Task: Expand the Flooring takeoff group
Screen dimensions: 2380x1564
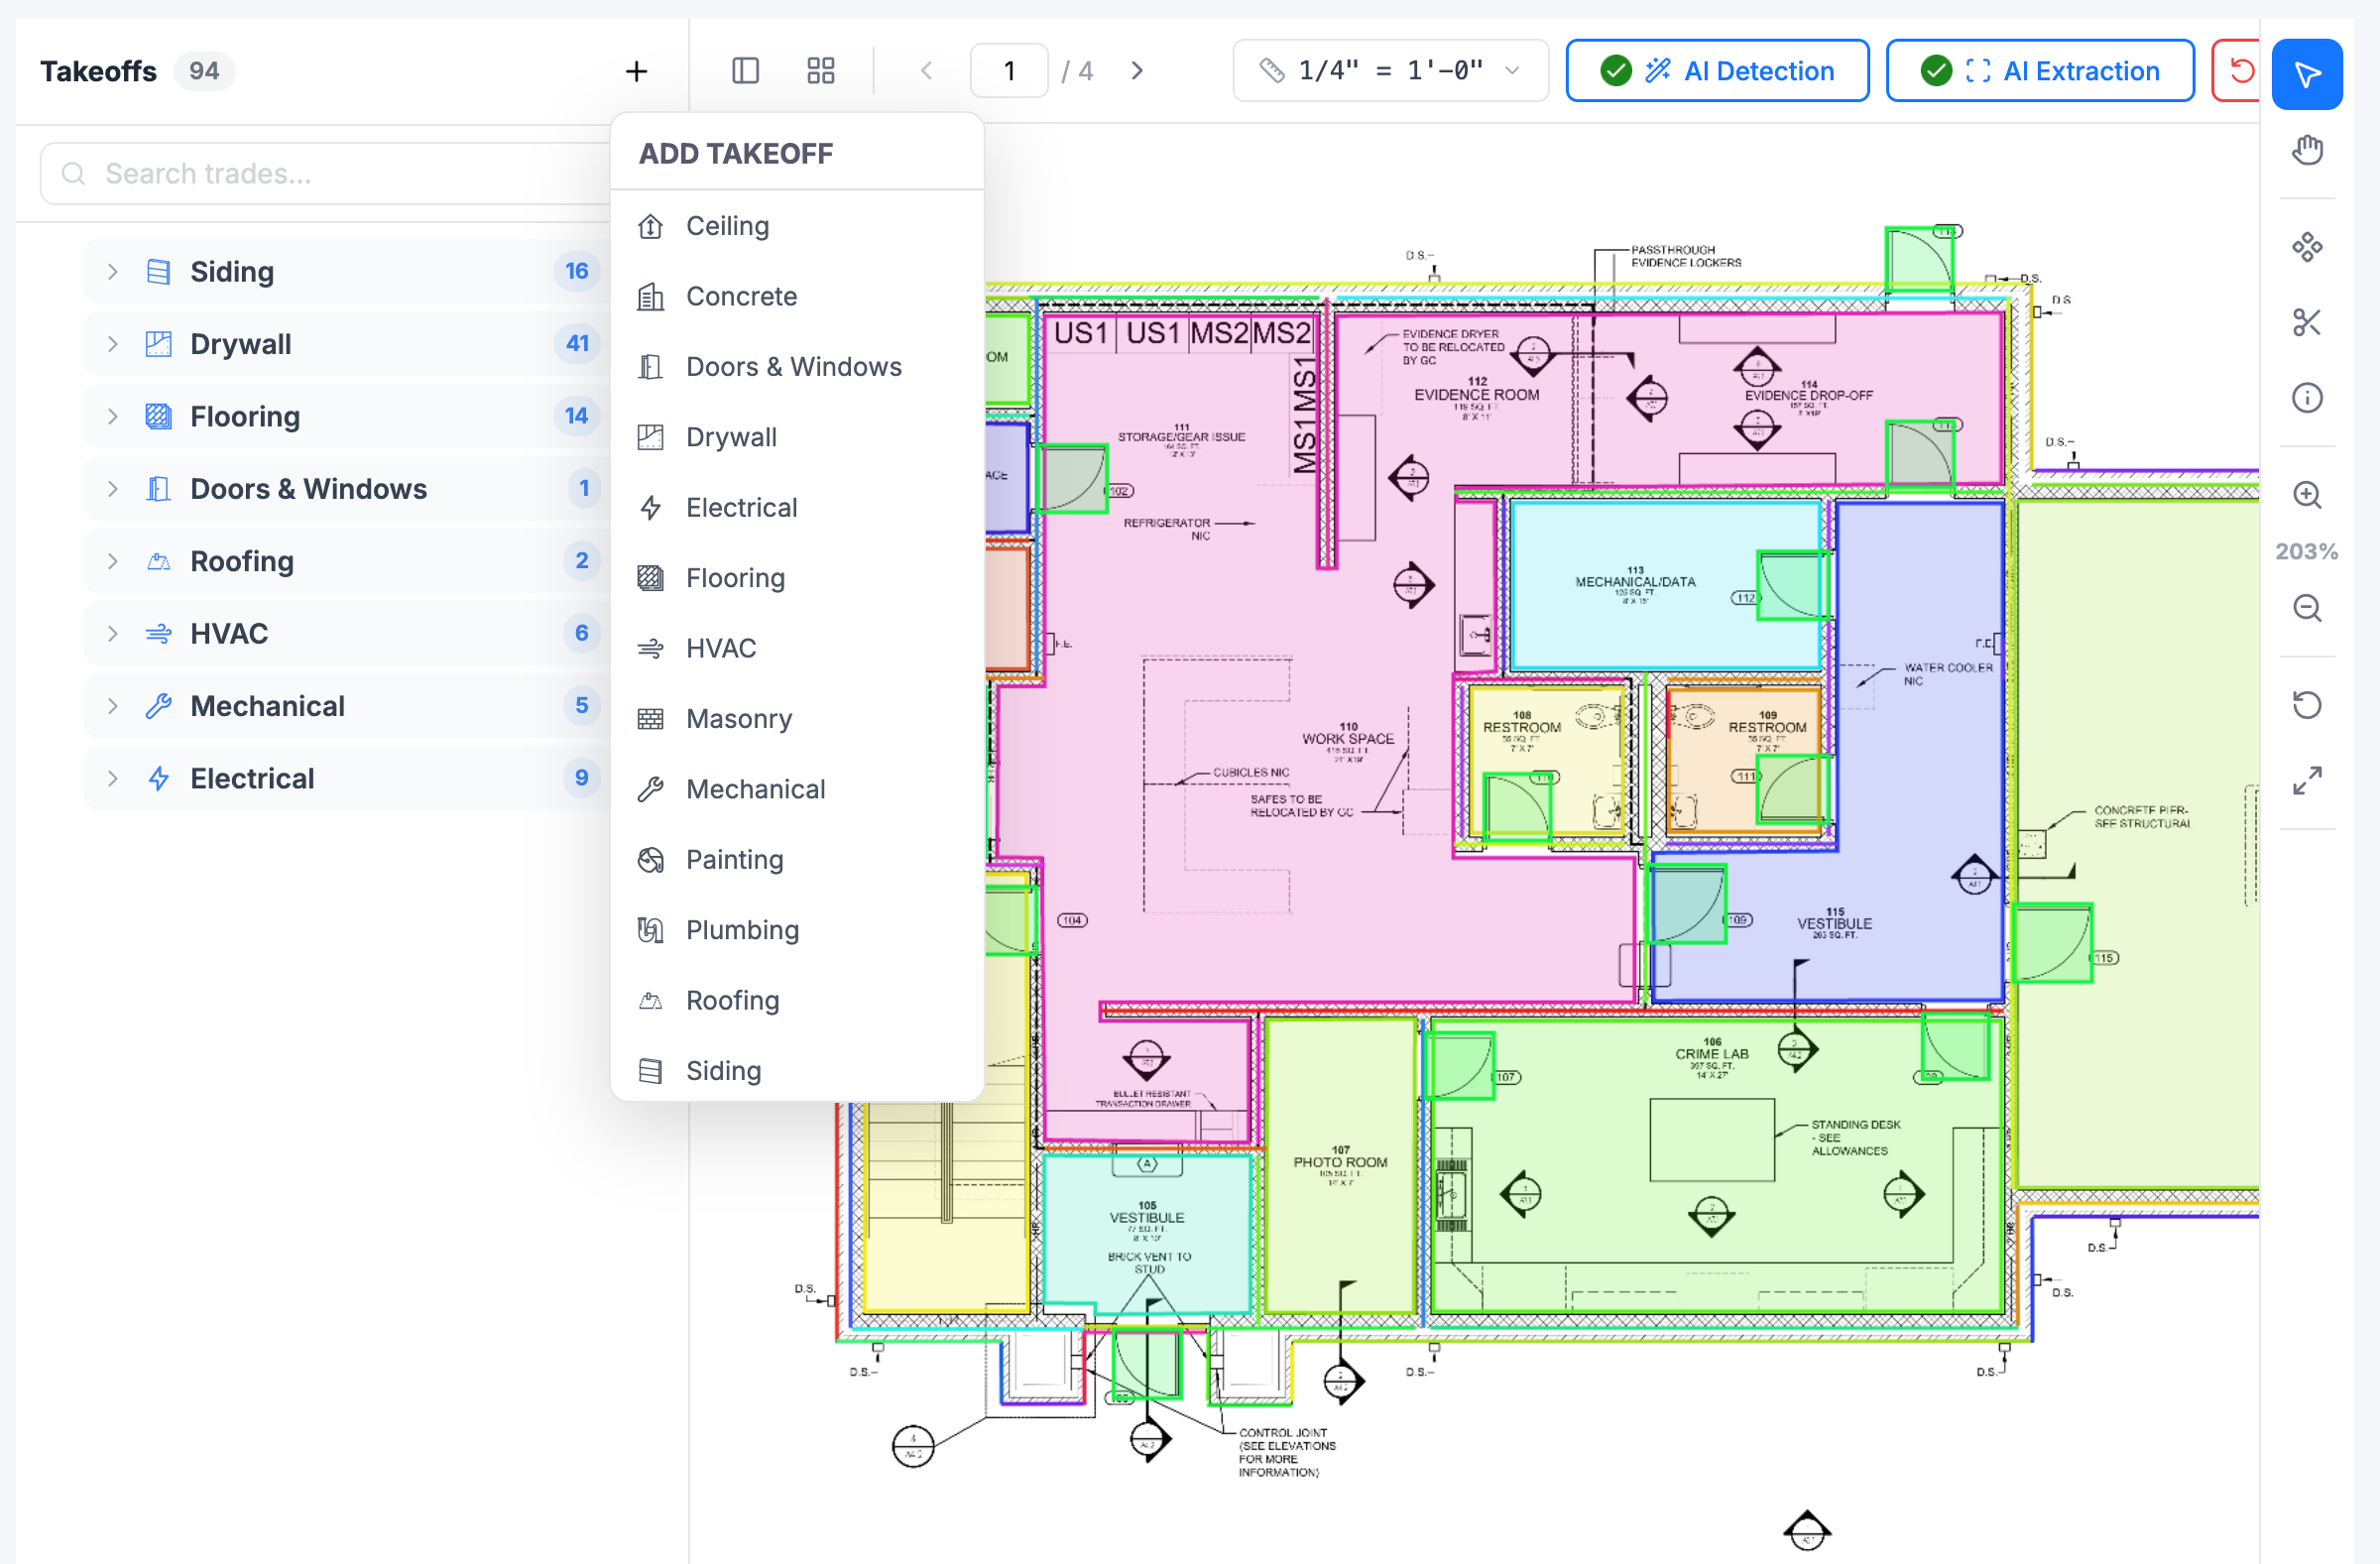Action: click(113, 416)
